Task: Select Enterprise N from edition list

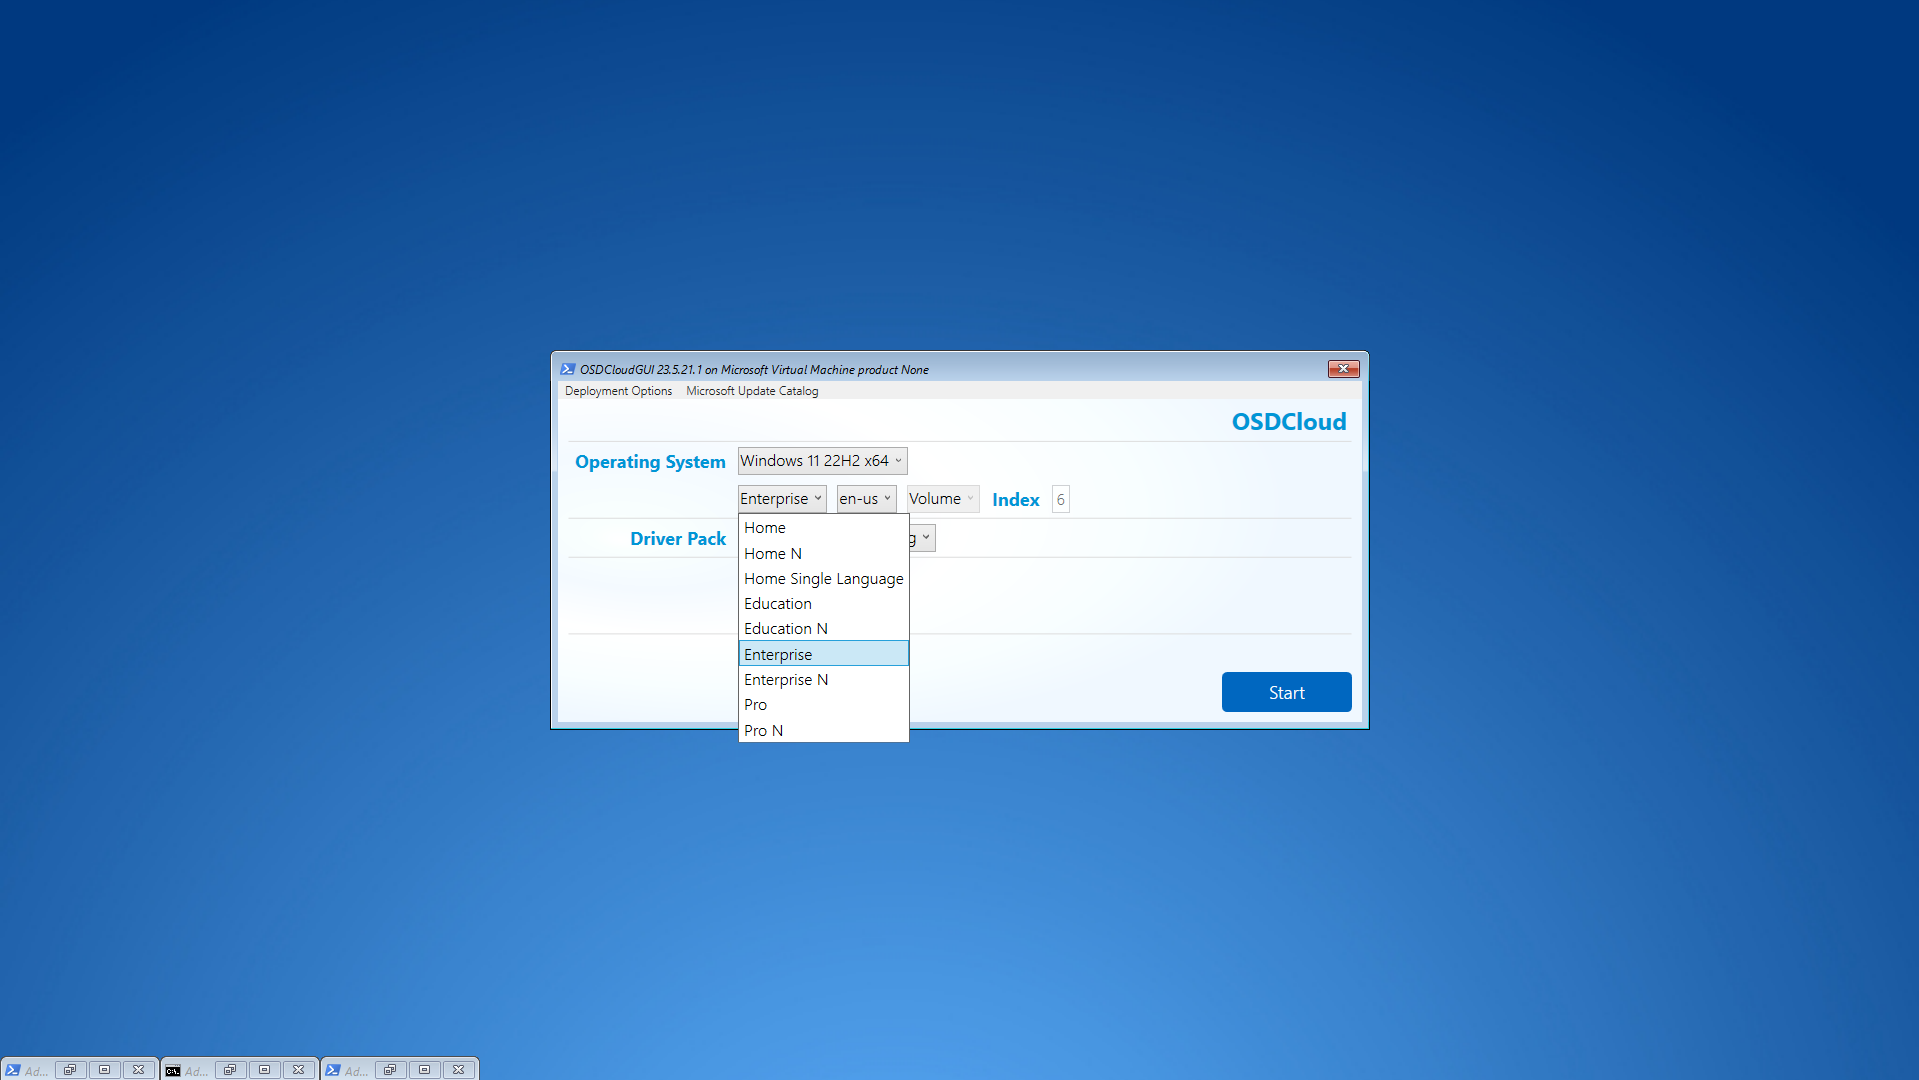Action: (x=786, y=680)
